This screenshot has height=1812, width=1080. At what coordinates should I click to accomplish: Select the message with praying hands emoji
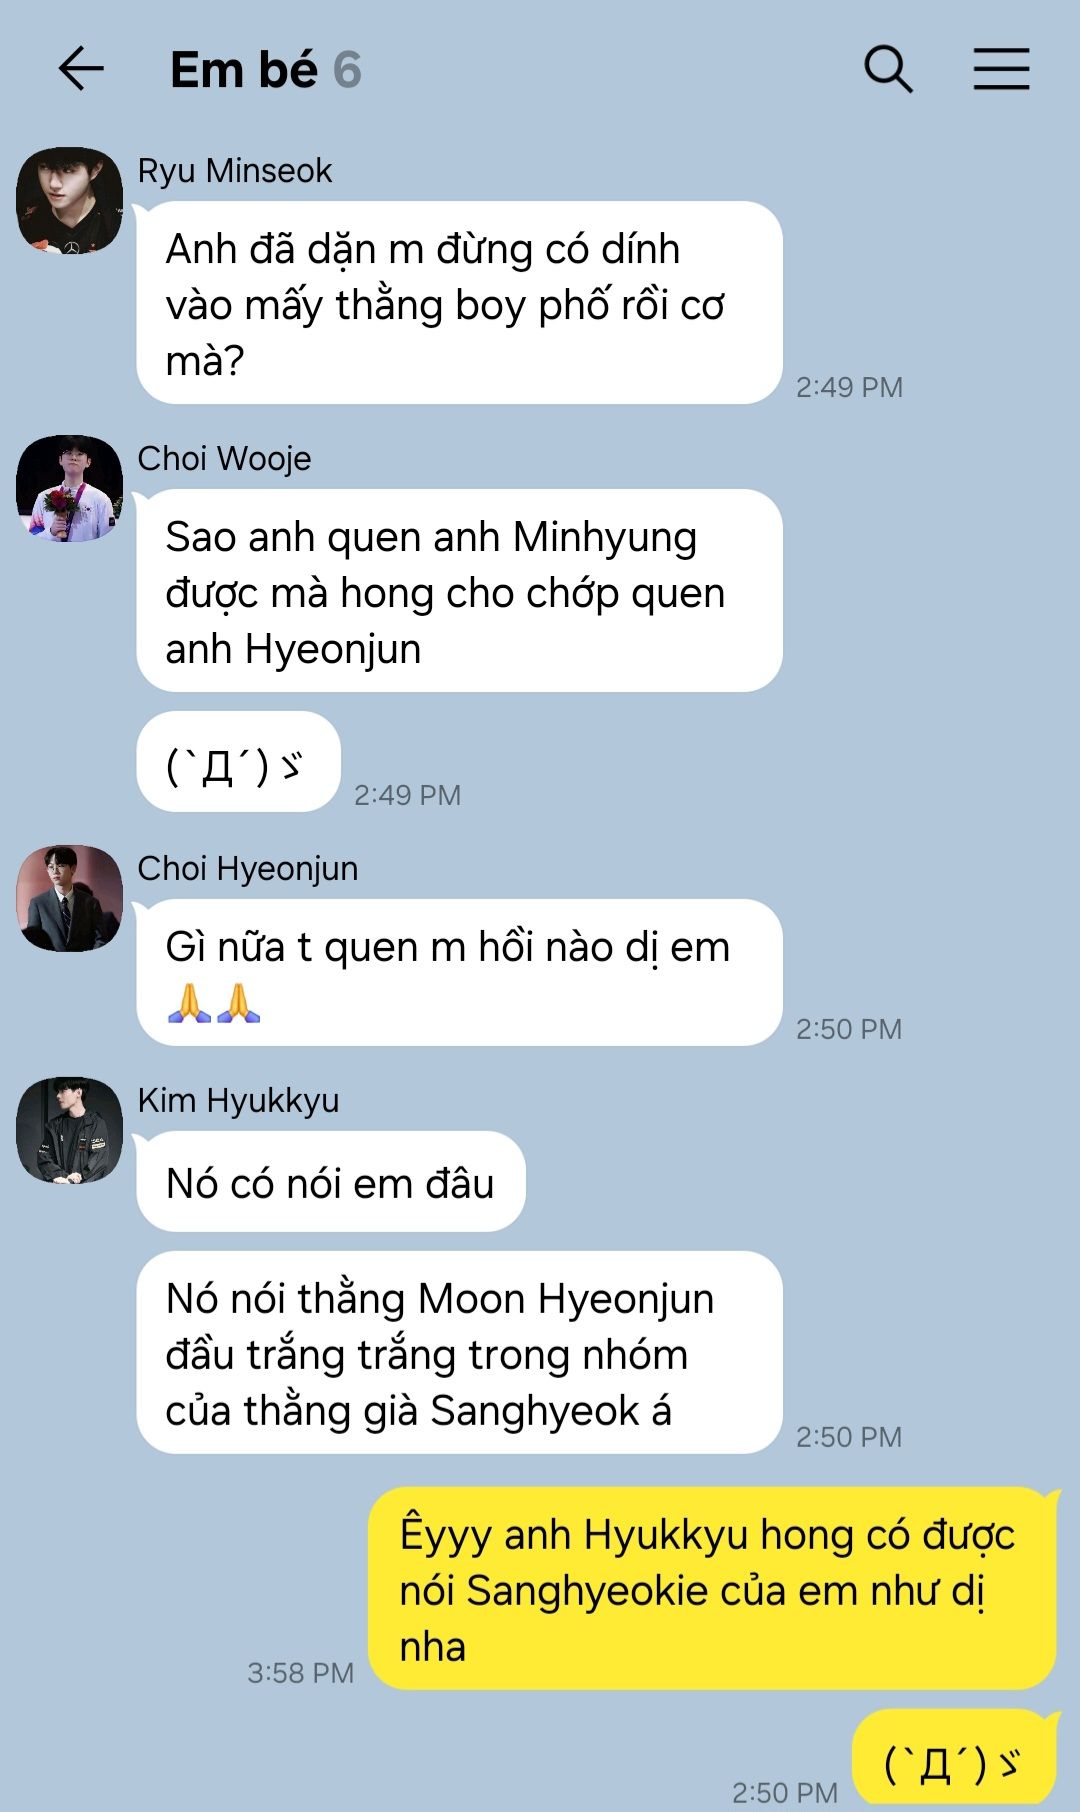459,972
